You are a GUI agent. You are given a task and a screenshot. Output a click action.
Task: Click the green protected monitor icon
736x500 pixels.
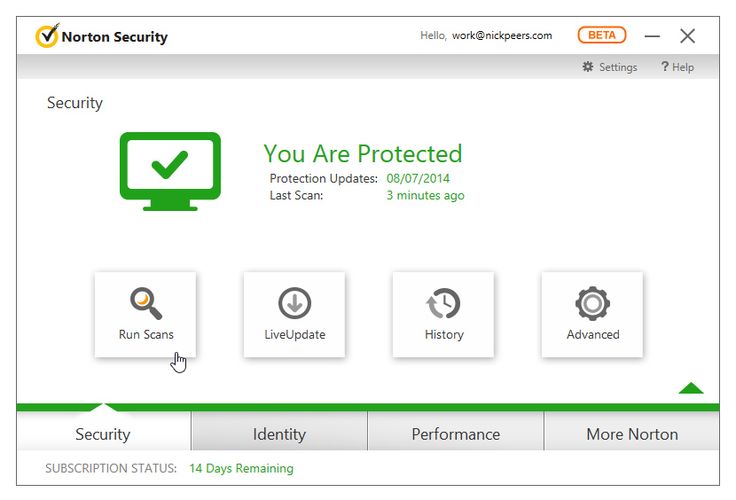170,171
